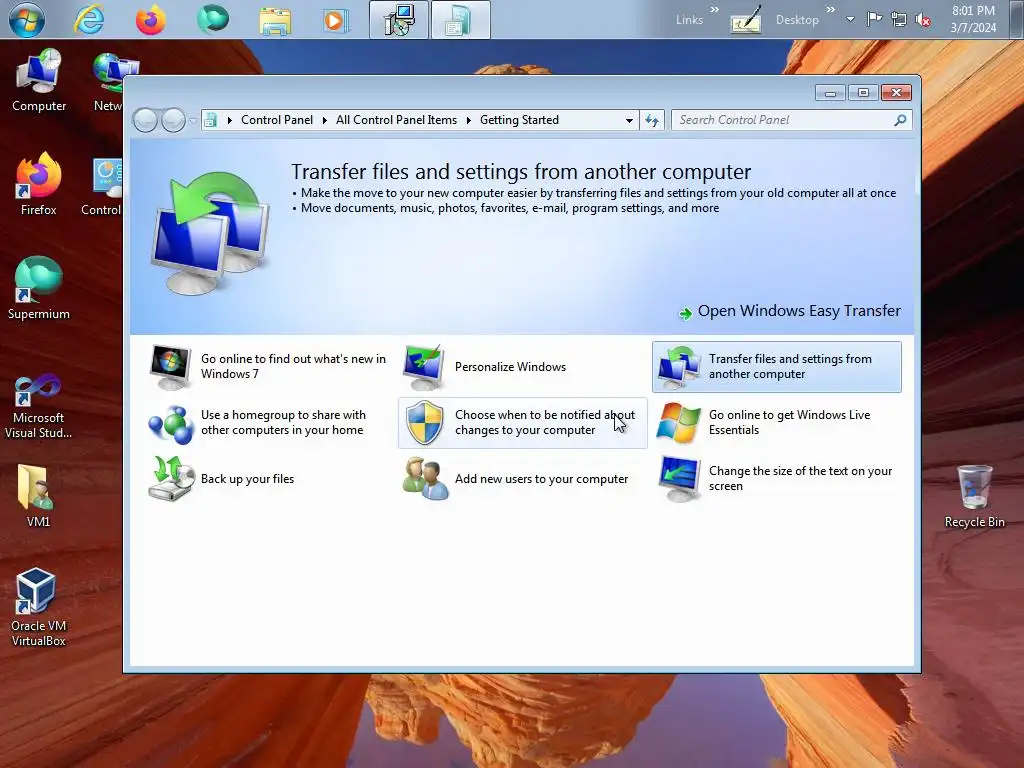This screenshot has width=1024, height=768.
Task: Open the clock showing 8:01 PM
Action: [973, 19]
